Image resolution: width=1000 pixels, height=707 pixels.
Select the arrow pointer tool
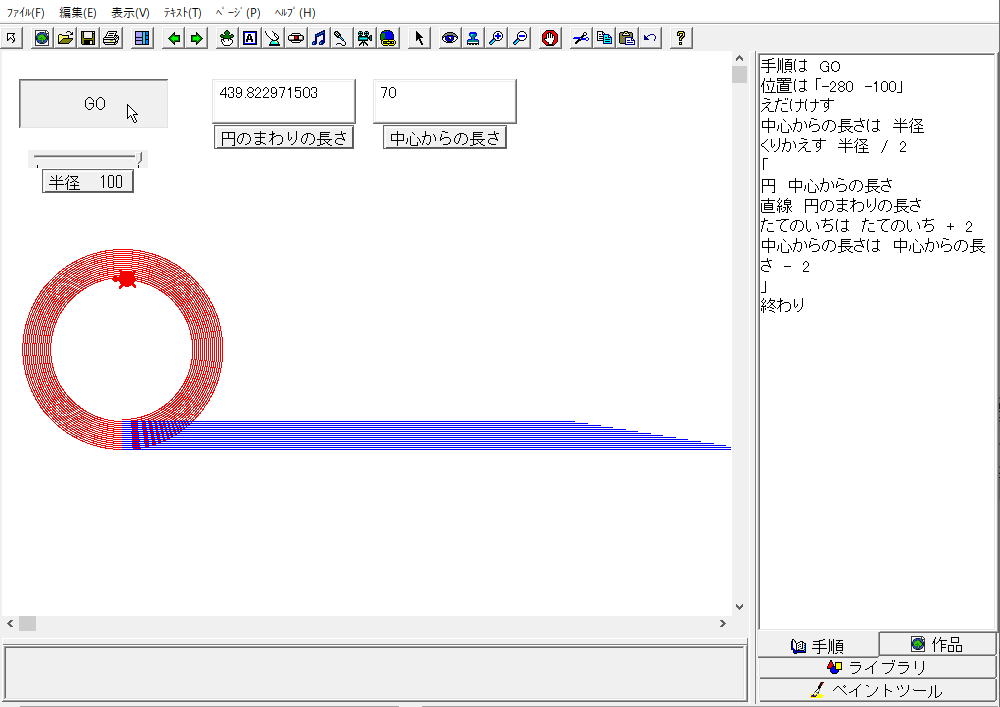[x=419, y=38]
